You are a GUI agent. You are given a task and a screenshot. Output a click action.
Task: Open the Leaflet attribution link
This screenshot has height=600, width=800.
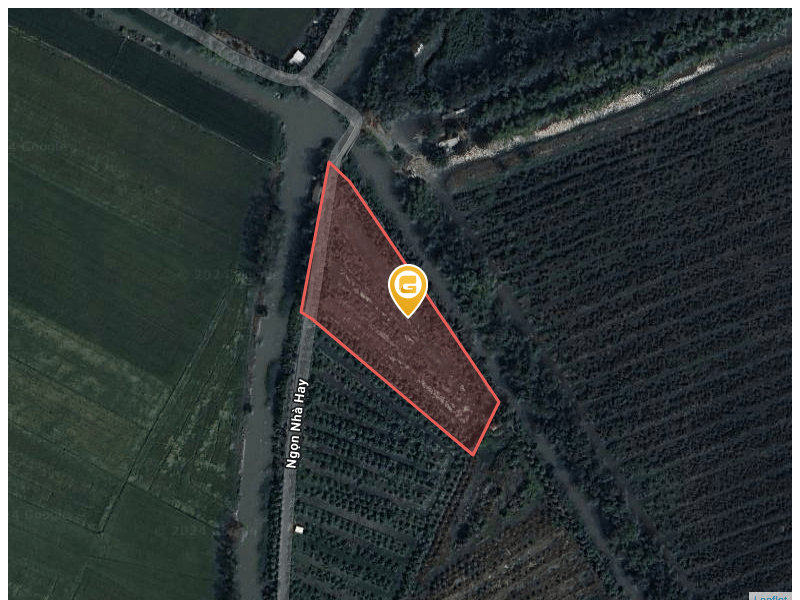[770, 597]
